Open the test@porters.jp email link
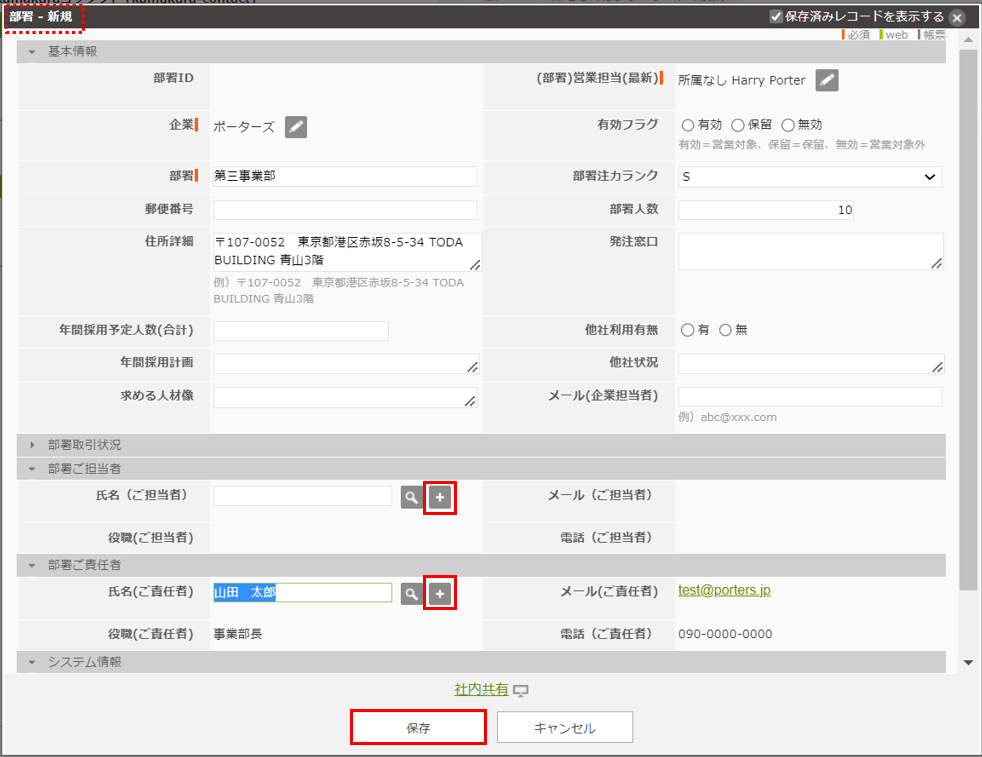 tap(724, 591)
